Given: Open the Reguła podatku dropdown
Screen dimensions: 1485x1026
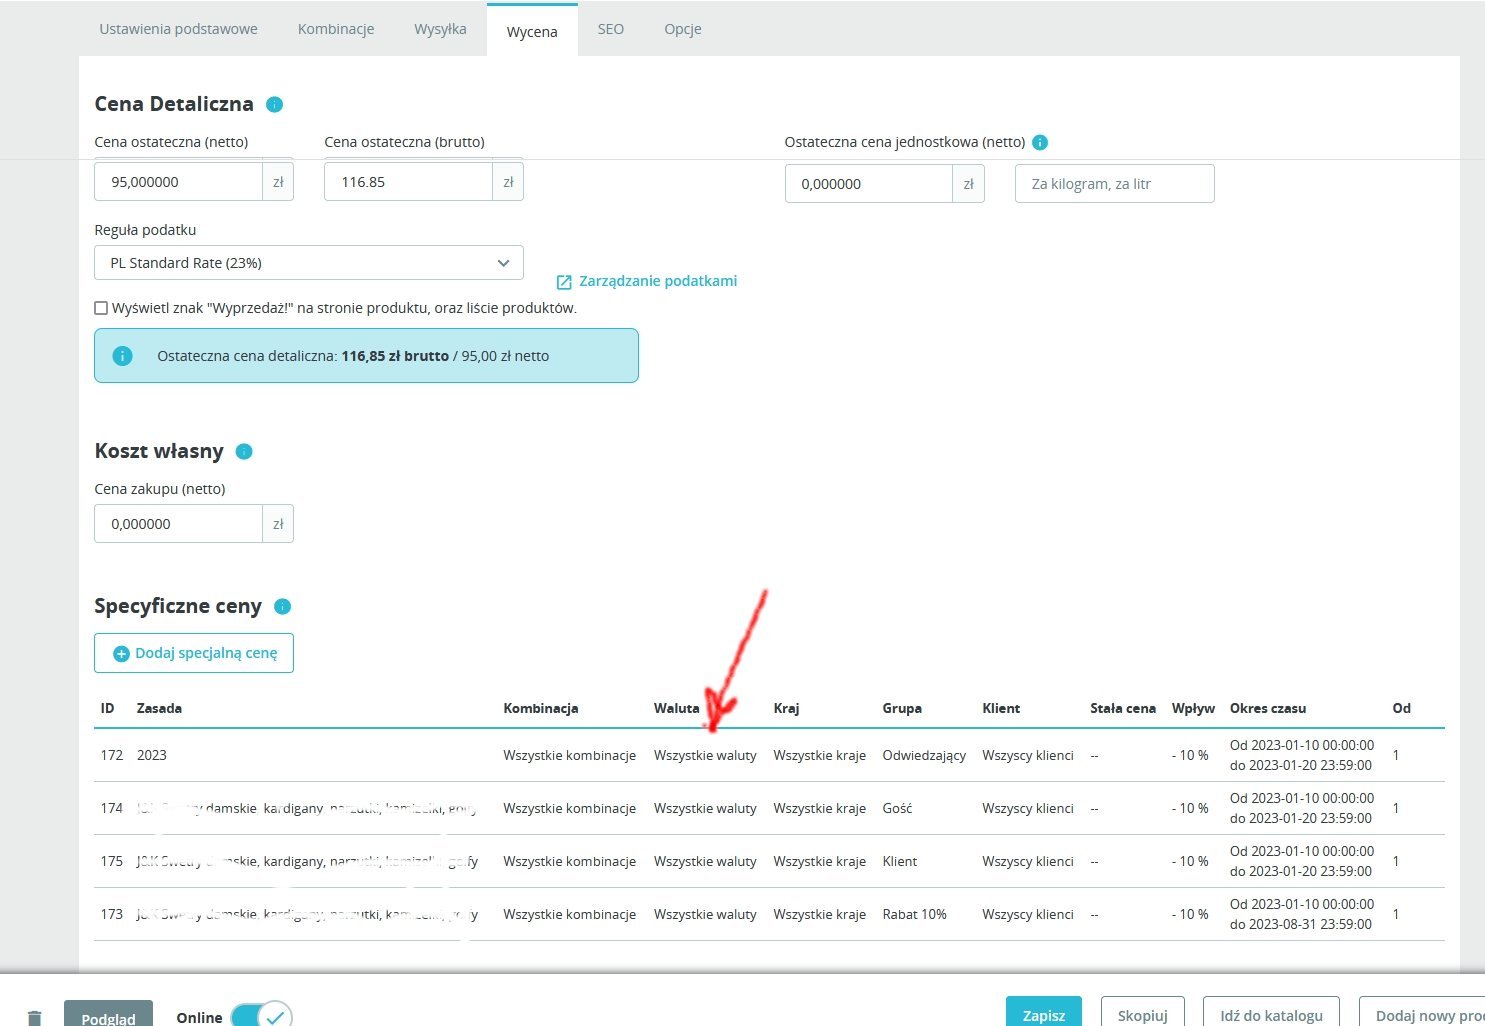Looking at the screenshot, I should [309, 263].
